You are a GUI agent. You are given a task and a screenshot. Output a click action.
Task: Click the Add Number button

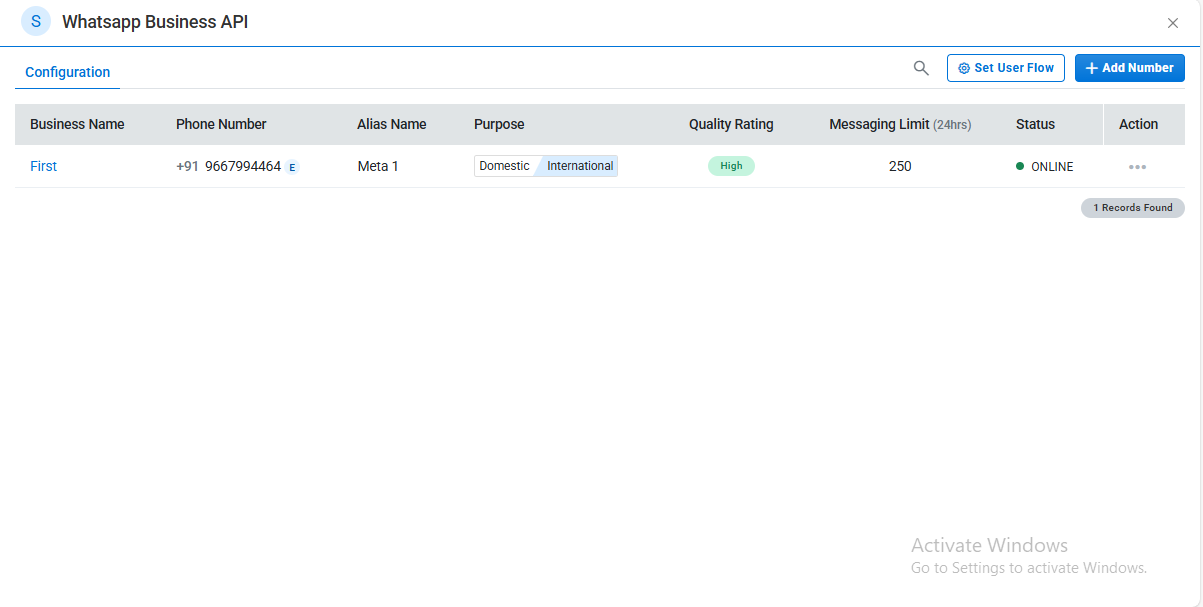click(x=1129, y=68)
